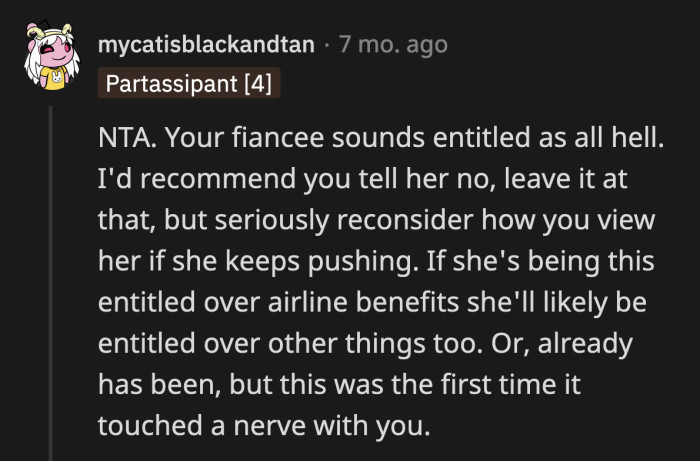Click the last line "touched a nerve with you"
Image resolution: width=700 pixels, height=461 pixels.
click(263, 427)
